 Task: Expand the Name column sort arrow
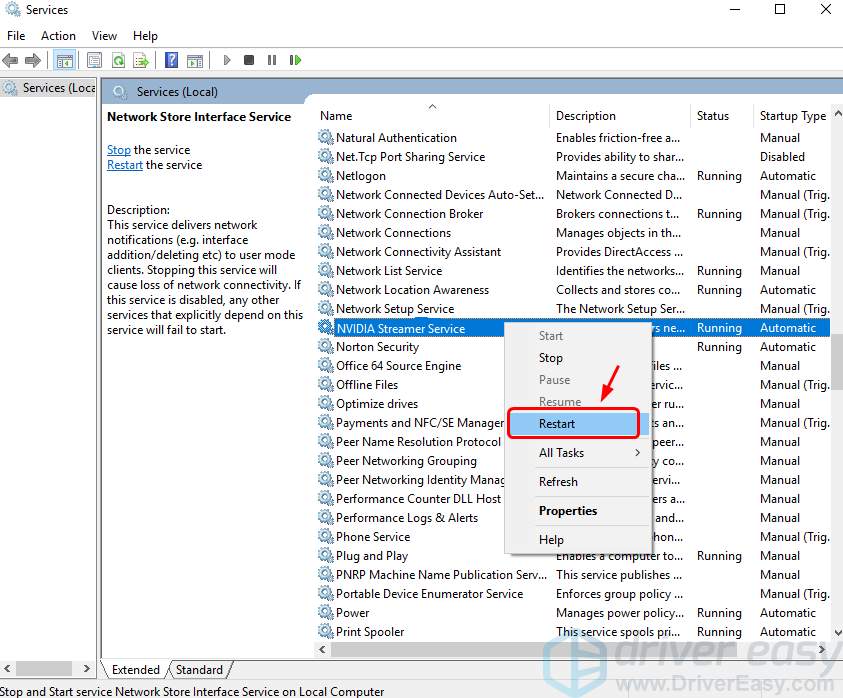[x=432, y=105]
